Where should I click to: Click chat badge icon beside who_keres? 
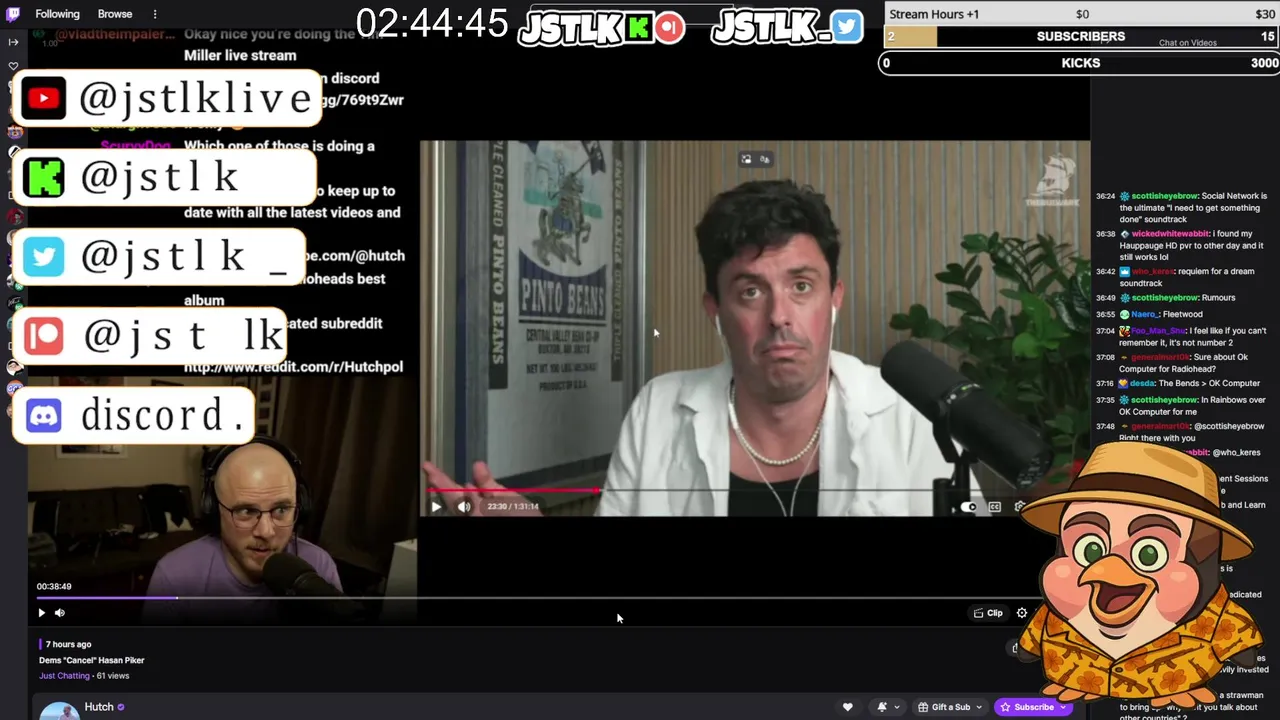click(1124, 272)
